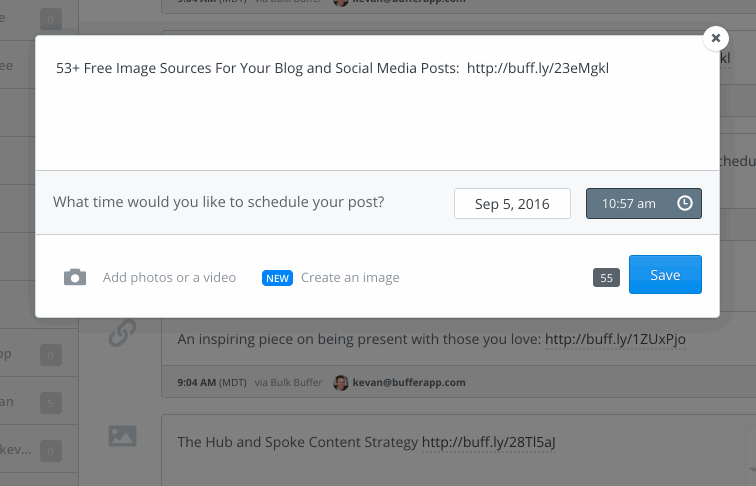Click kevan@bufferapp.com in post footer
756x486 pixels.
pos(409,382)
